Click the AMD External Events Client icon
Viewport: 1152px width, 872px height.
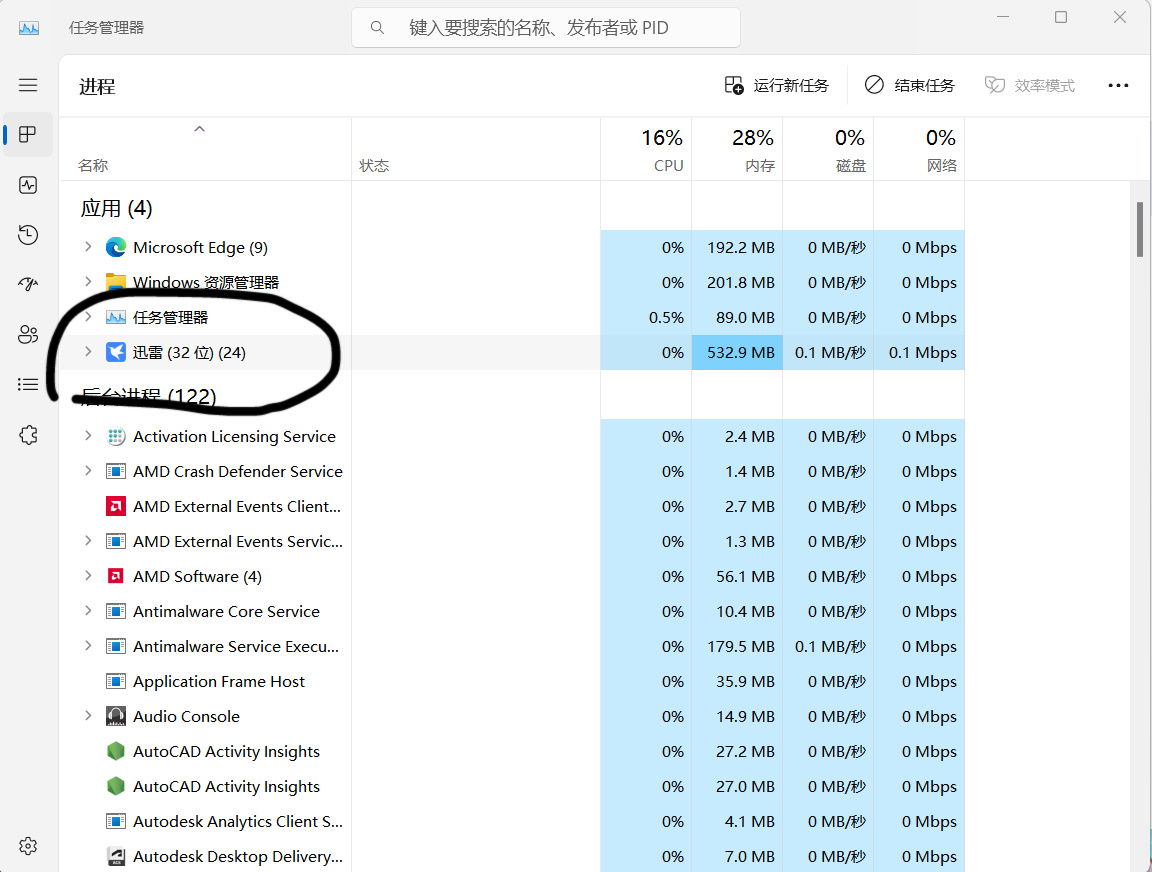115,506
